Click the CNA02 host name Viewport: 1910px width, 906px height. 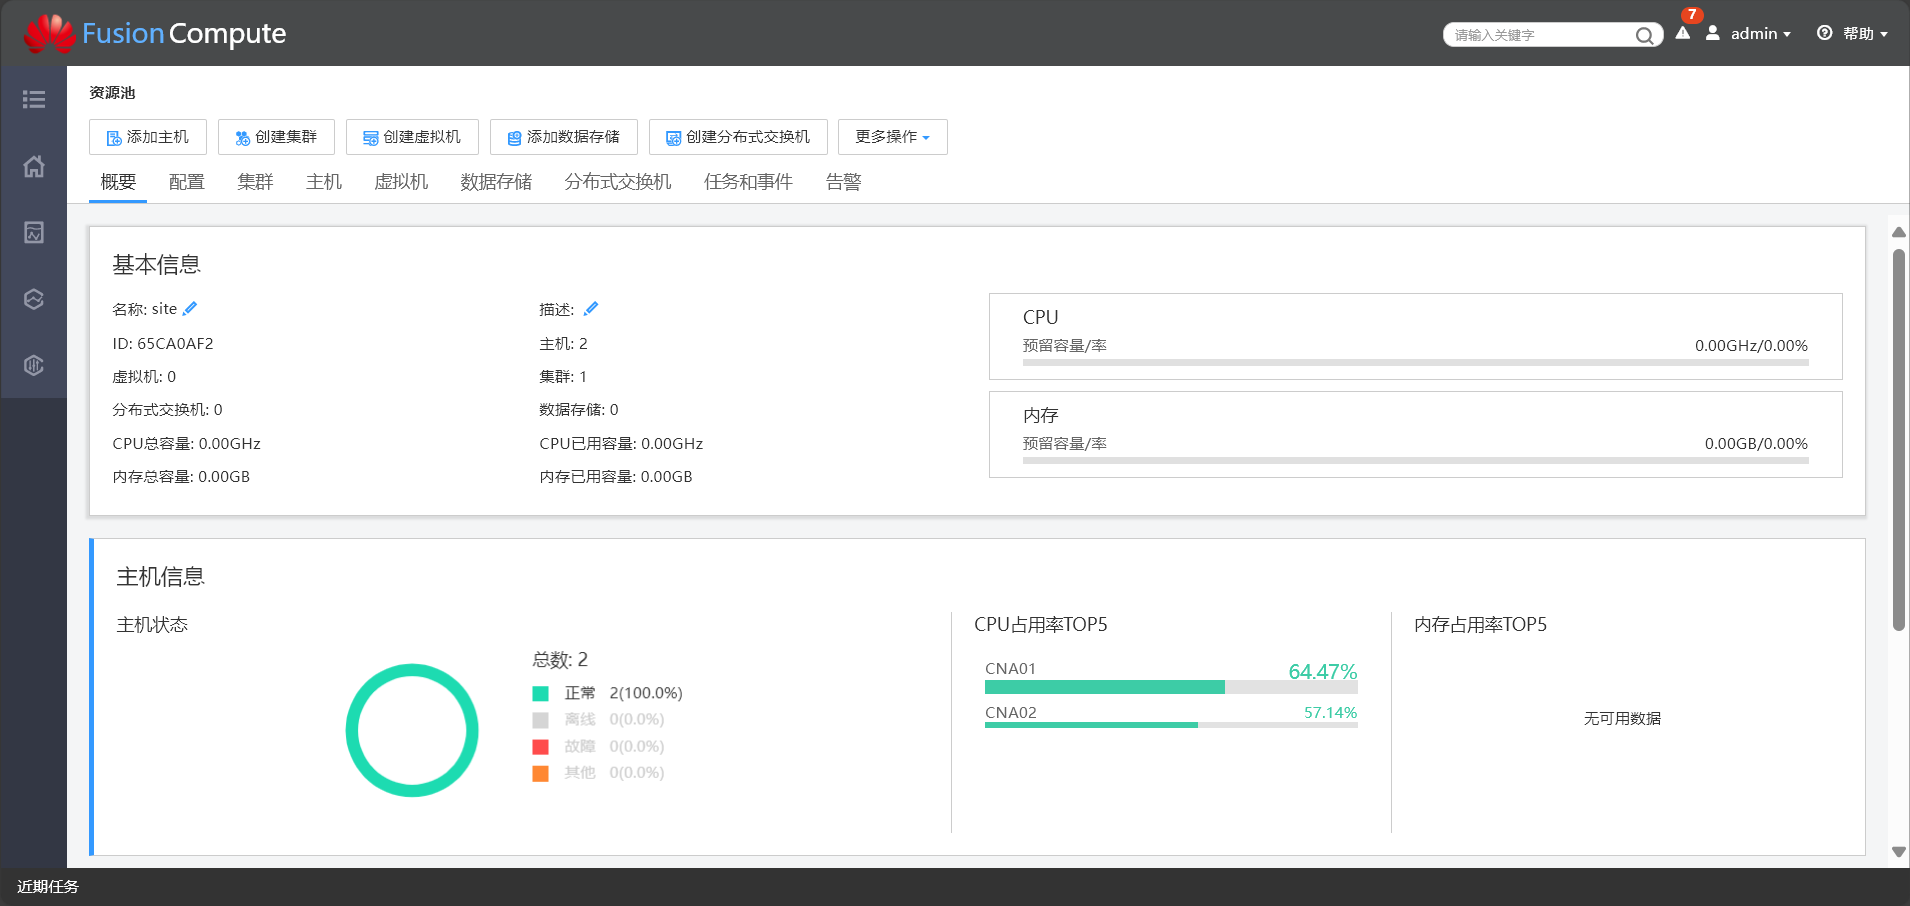[x=1010, y=712]
